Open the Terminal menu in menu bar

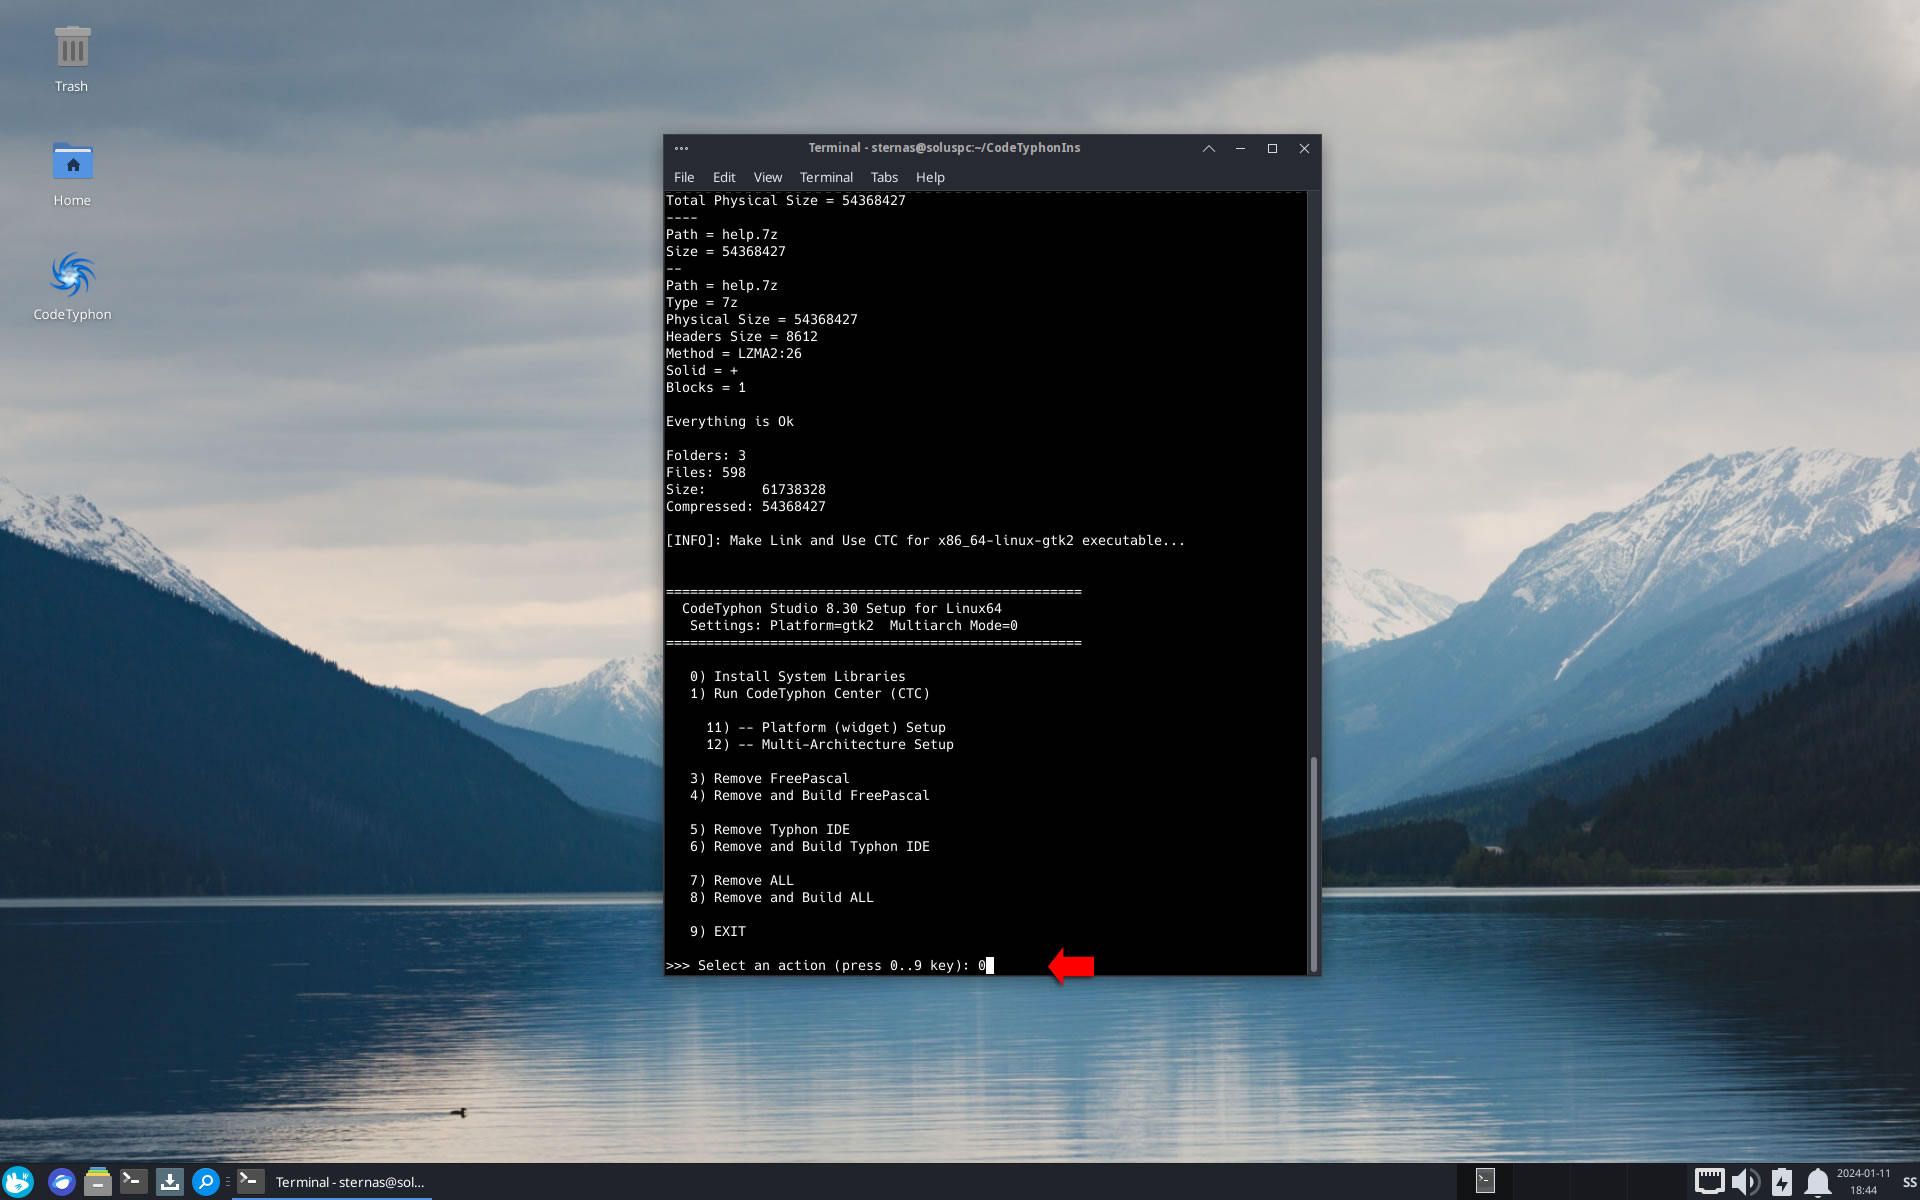826,177
